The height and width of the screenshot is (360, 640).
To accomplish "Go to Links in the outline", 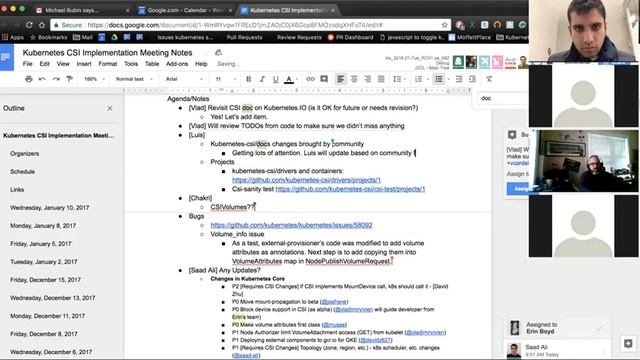I will (17, 189).
